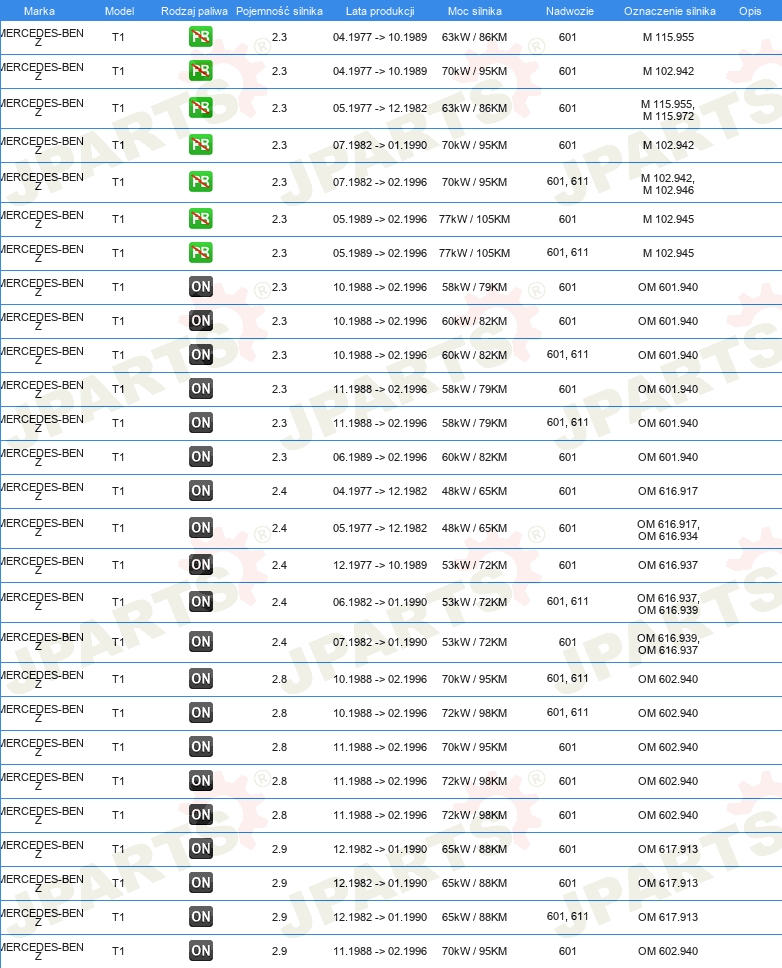The width and height of the screenshot is (782, 968).
Task: Click ON icon in 06.1982 -> 01.1990 row
Action: point(201,601)
